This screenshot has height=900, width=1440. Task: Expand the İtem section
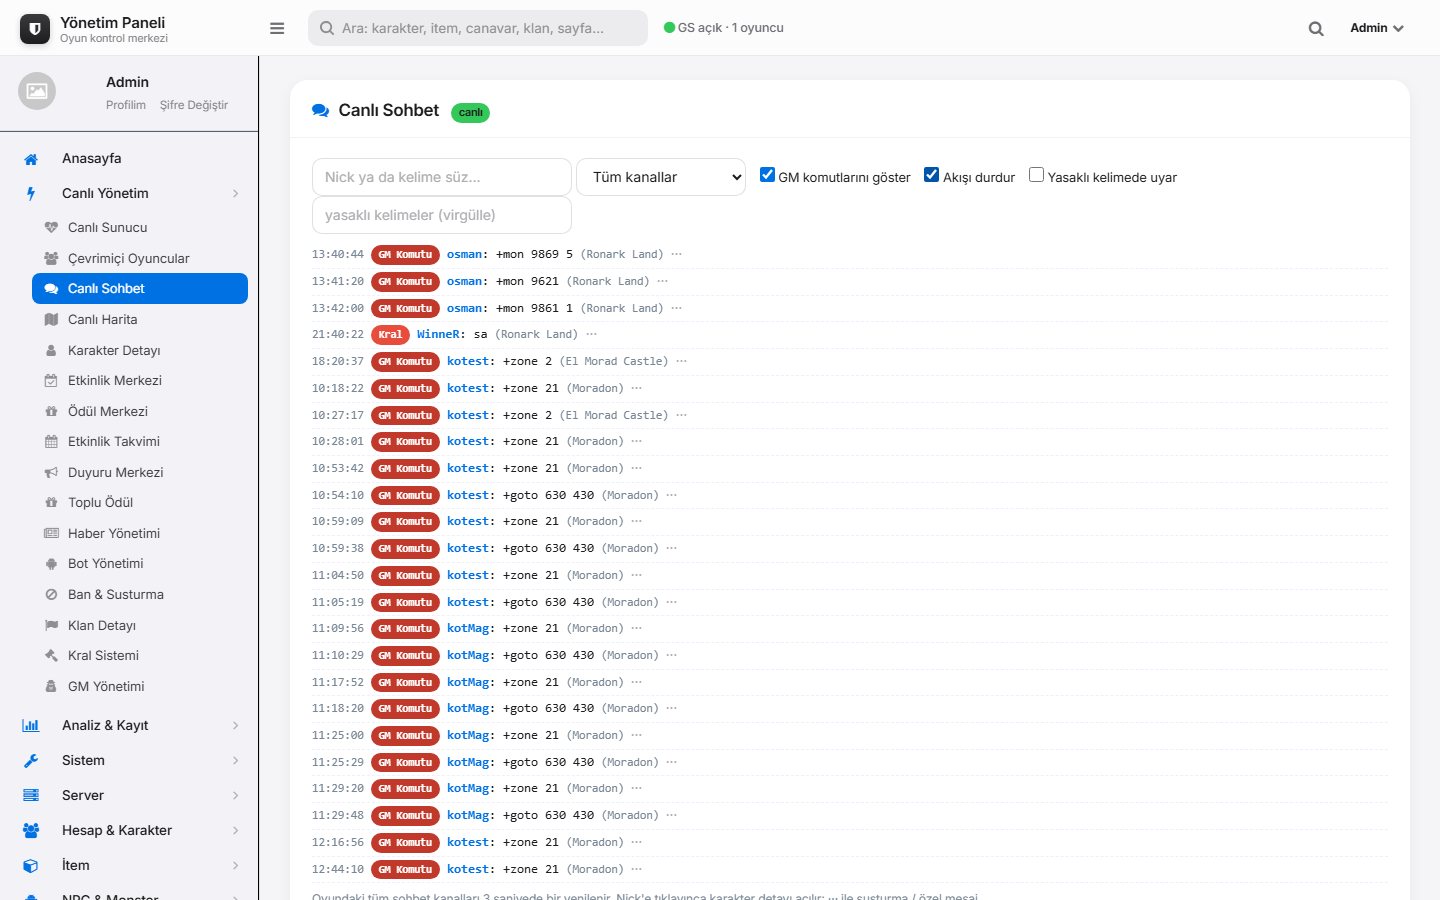tap(129, 865)
